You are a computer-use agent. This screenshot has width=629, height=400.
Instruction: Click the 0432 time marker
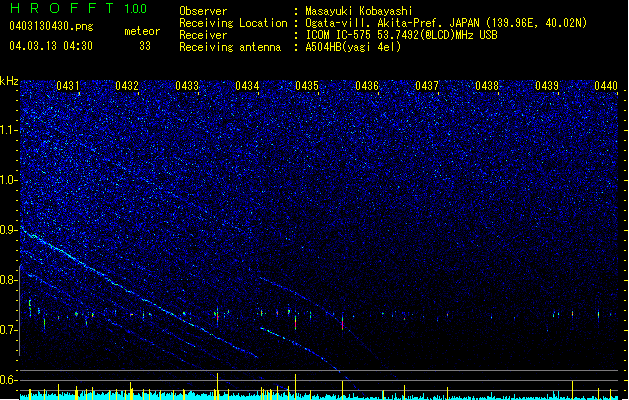click(127, 86)
